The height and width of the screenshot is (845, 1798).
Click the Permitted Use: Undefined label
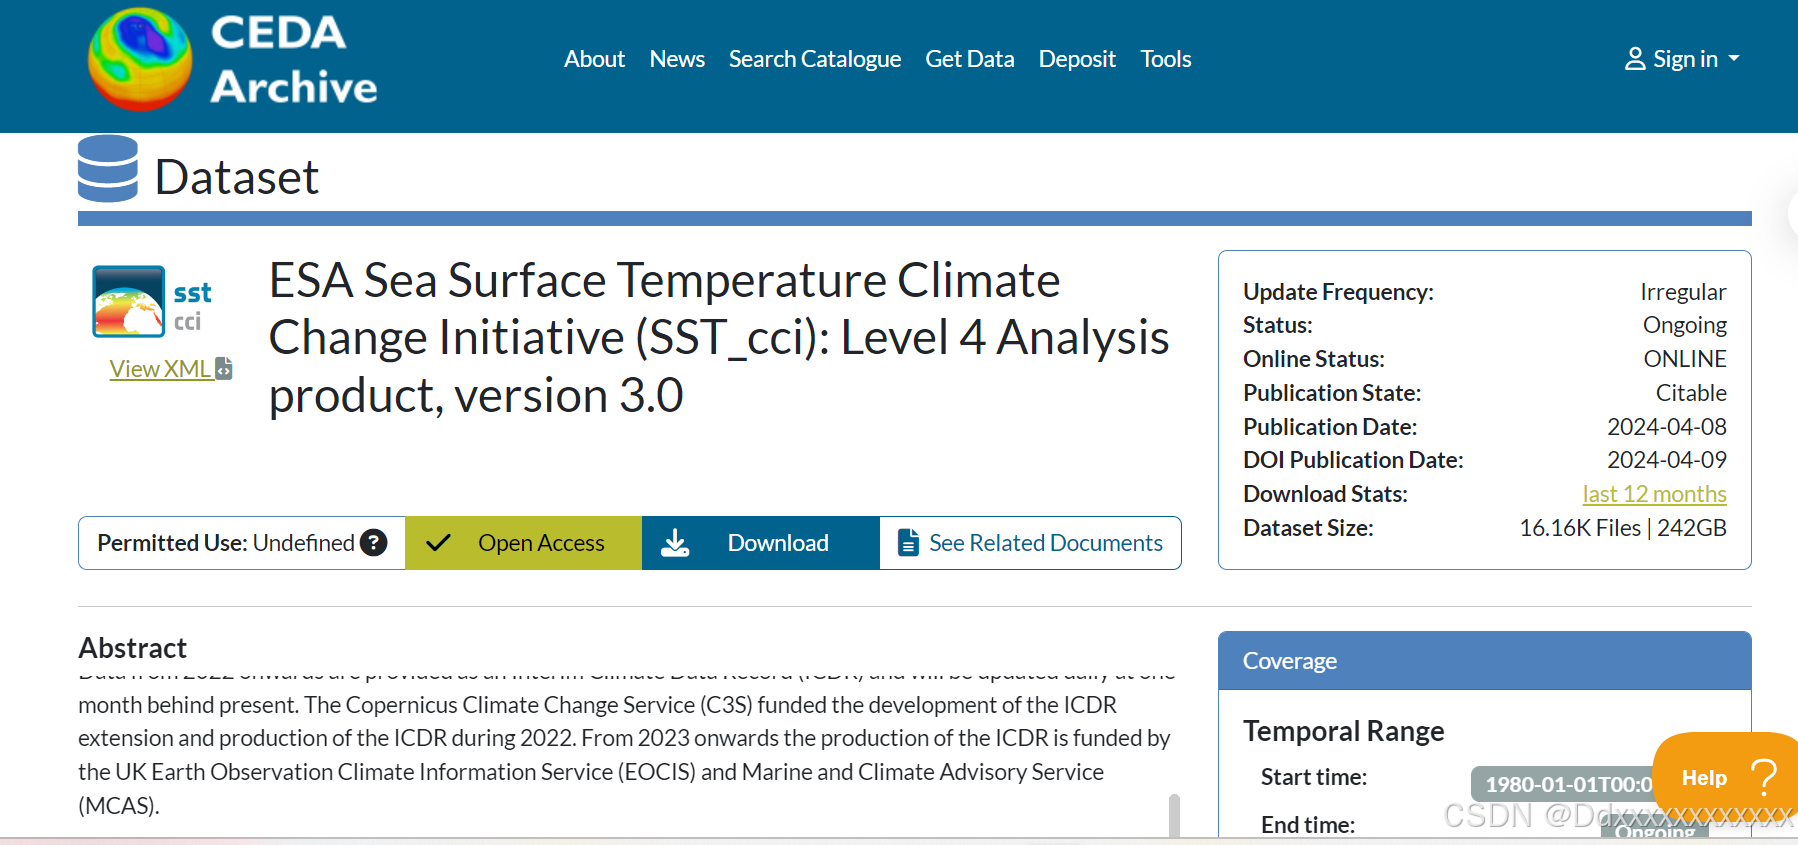pos(226,543)
